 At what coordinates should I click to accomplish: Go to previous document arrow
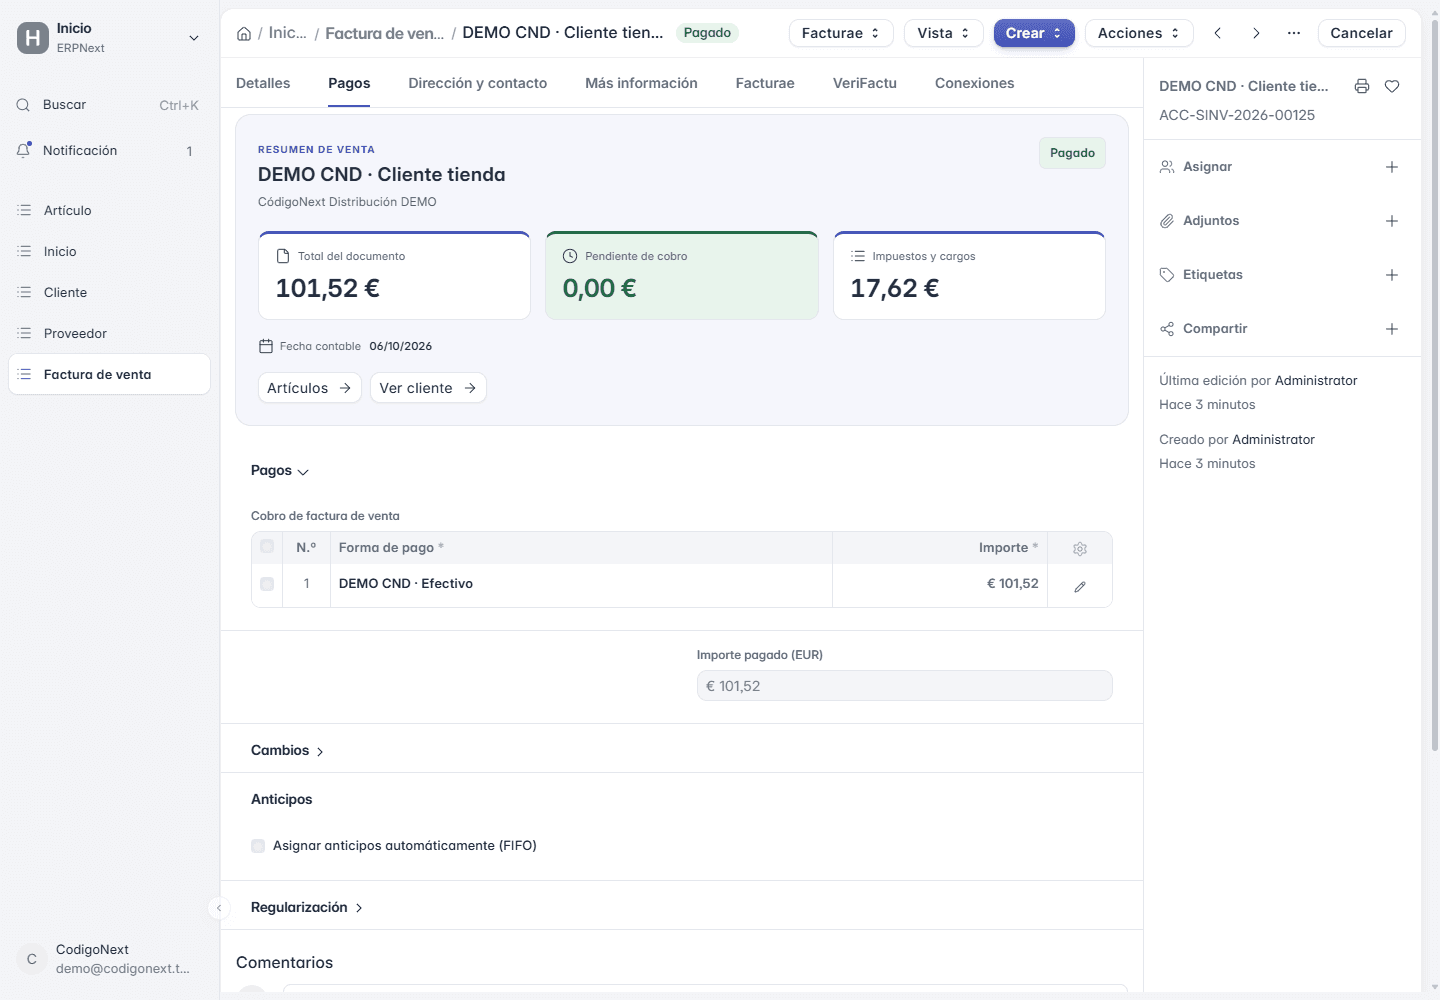[1218, 33]
